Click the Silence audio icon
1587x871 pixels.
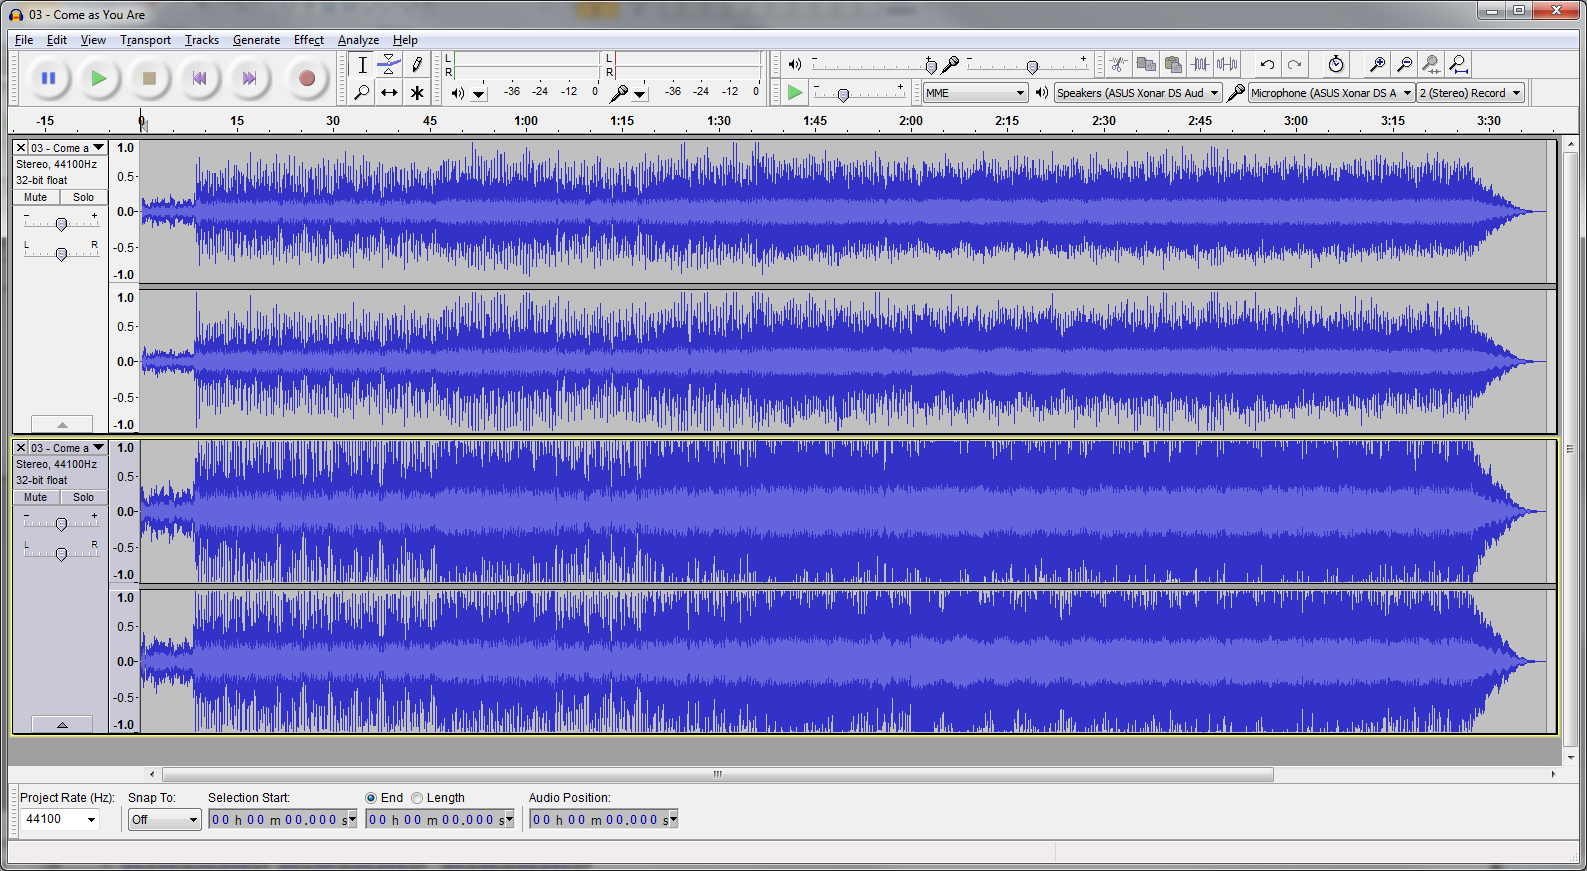1227,64
